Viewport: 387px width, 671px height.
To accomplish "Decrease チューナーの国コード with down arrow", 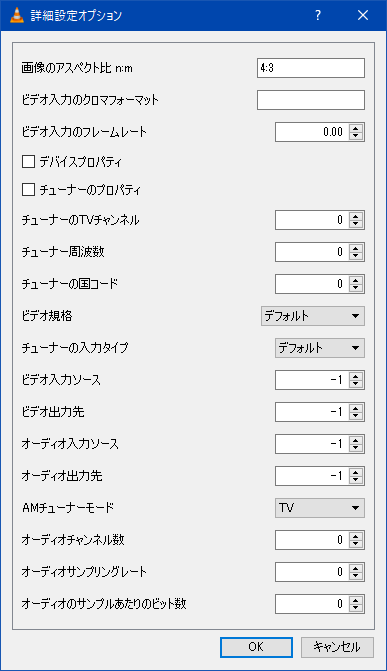I will 355,288.
